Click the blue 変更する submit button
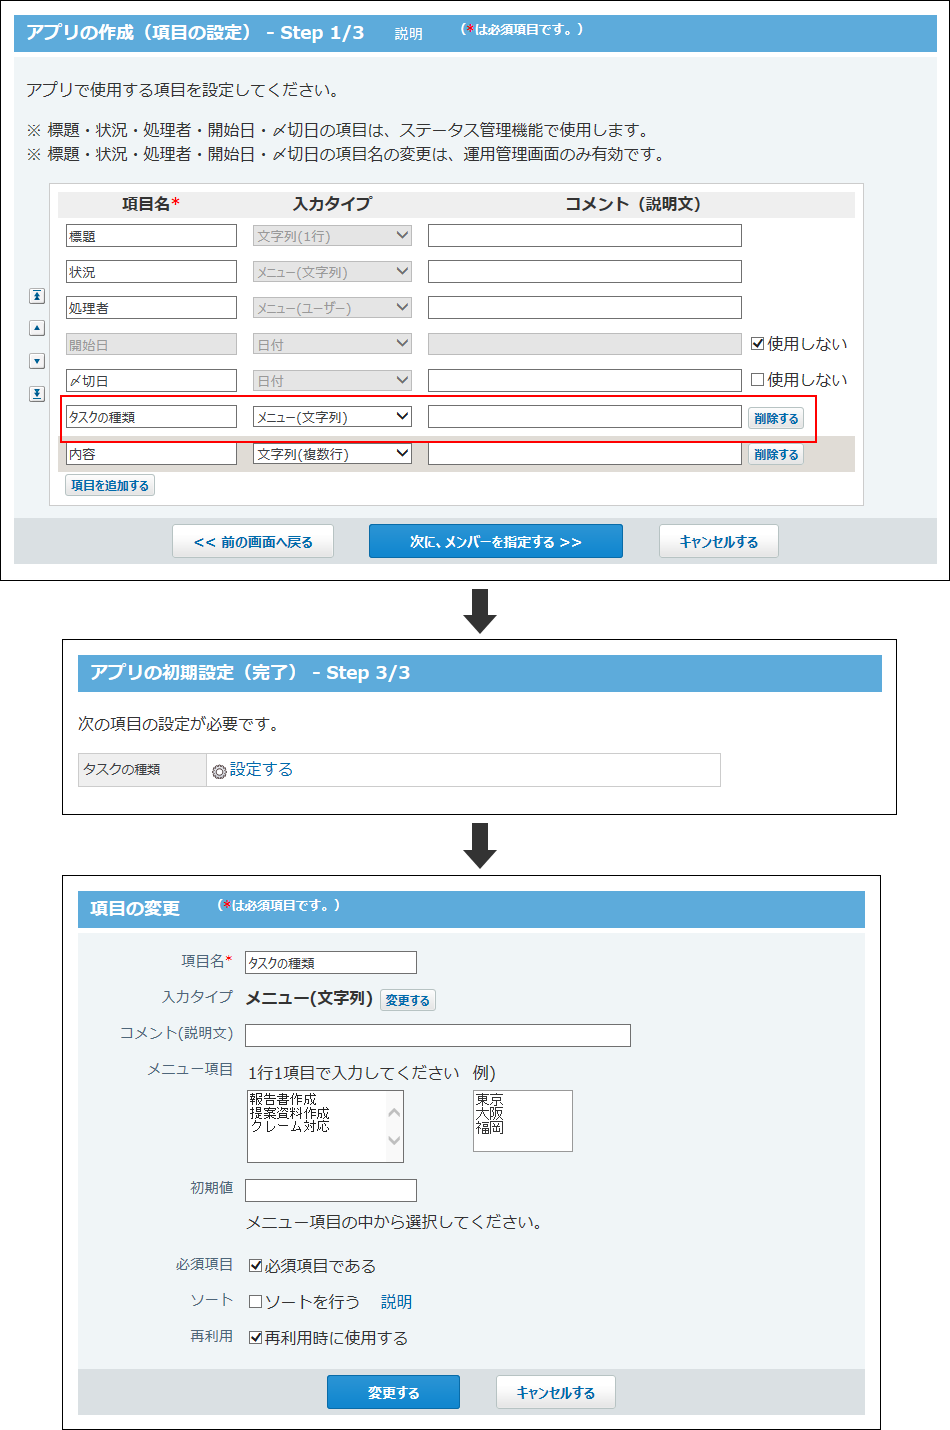Viewport: 950px width, 1430px height. pyautogui.click(x=393, y=1392)
